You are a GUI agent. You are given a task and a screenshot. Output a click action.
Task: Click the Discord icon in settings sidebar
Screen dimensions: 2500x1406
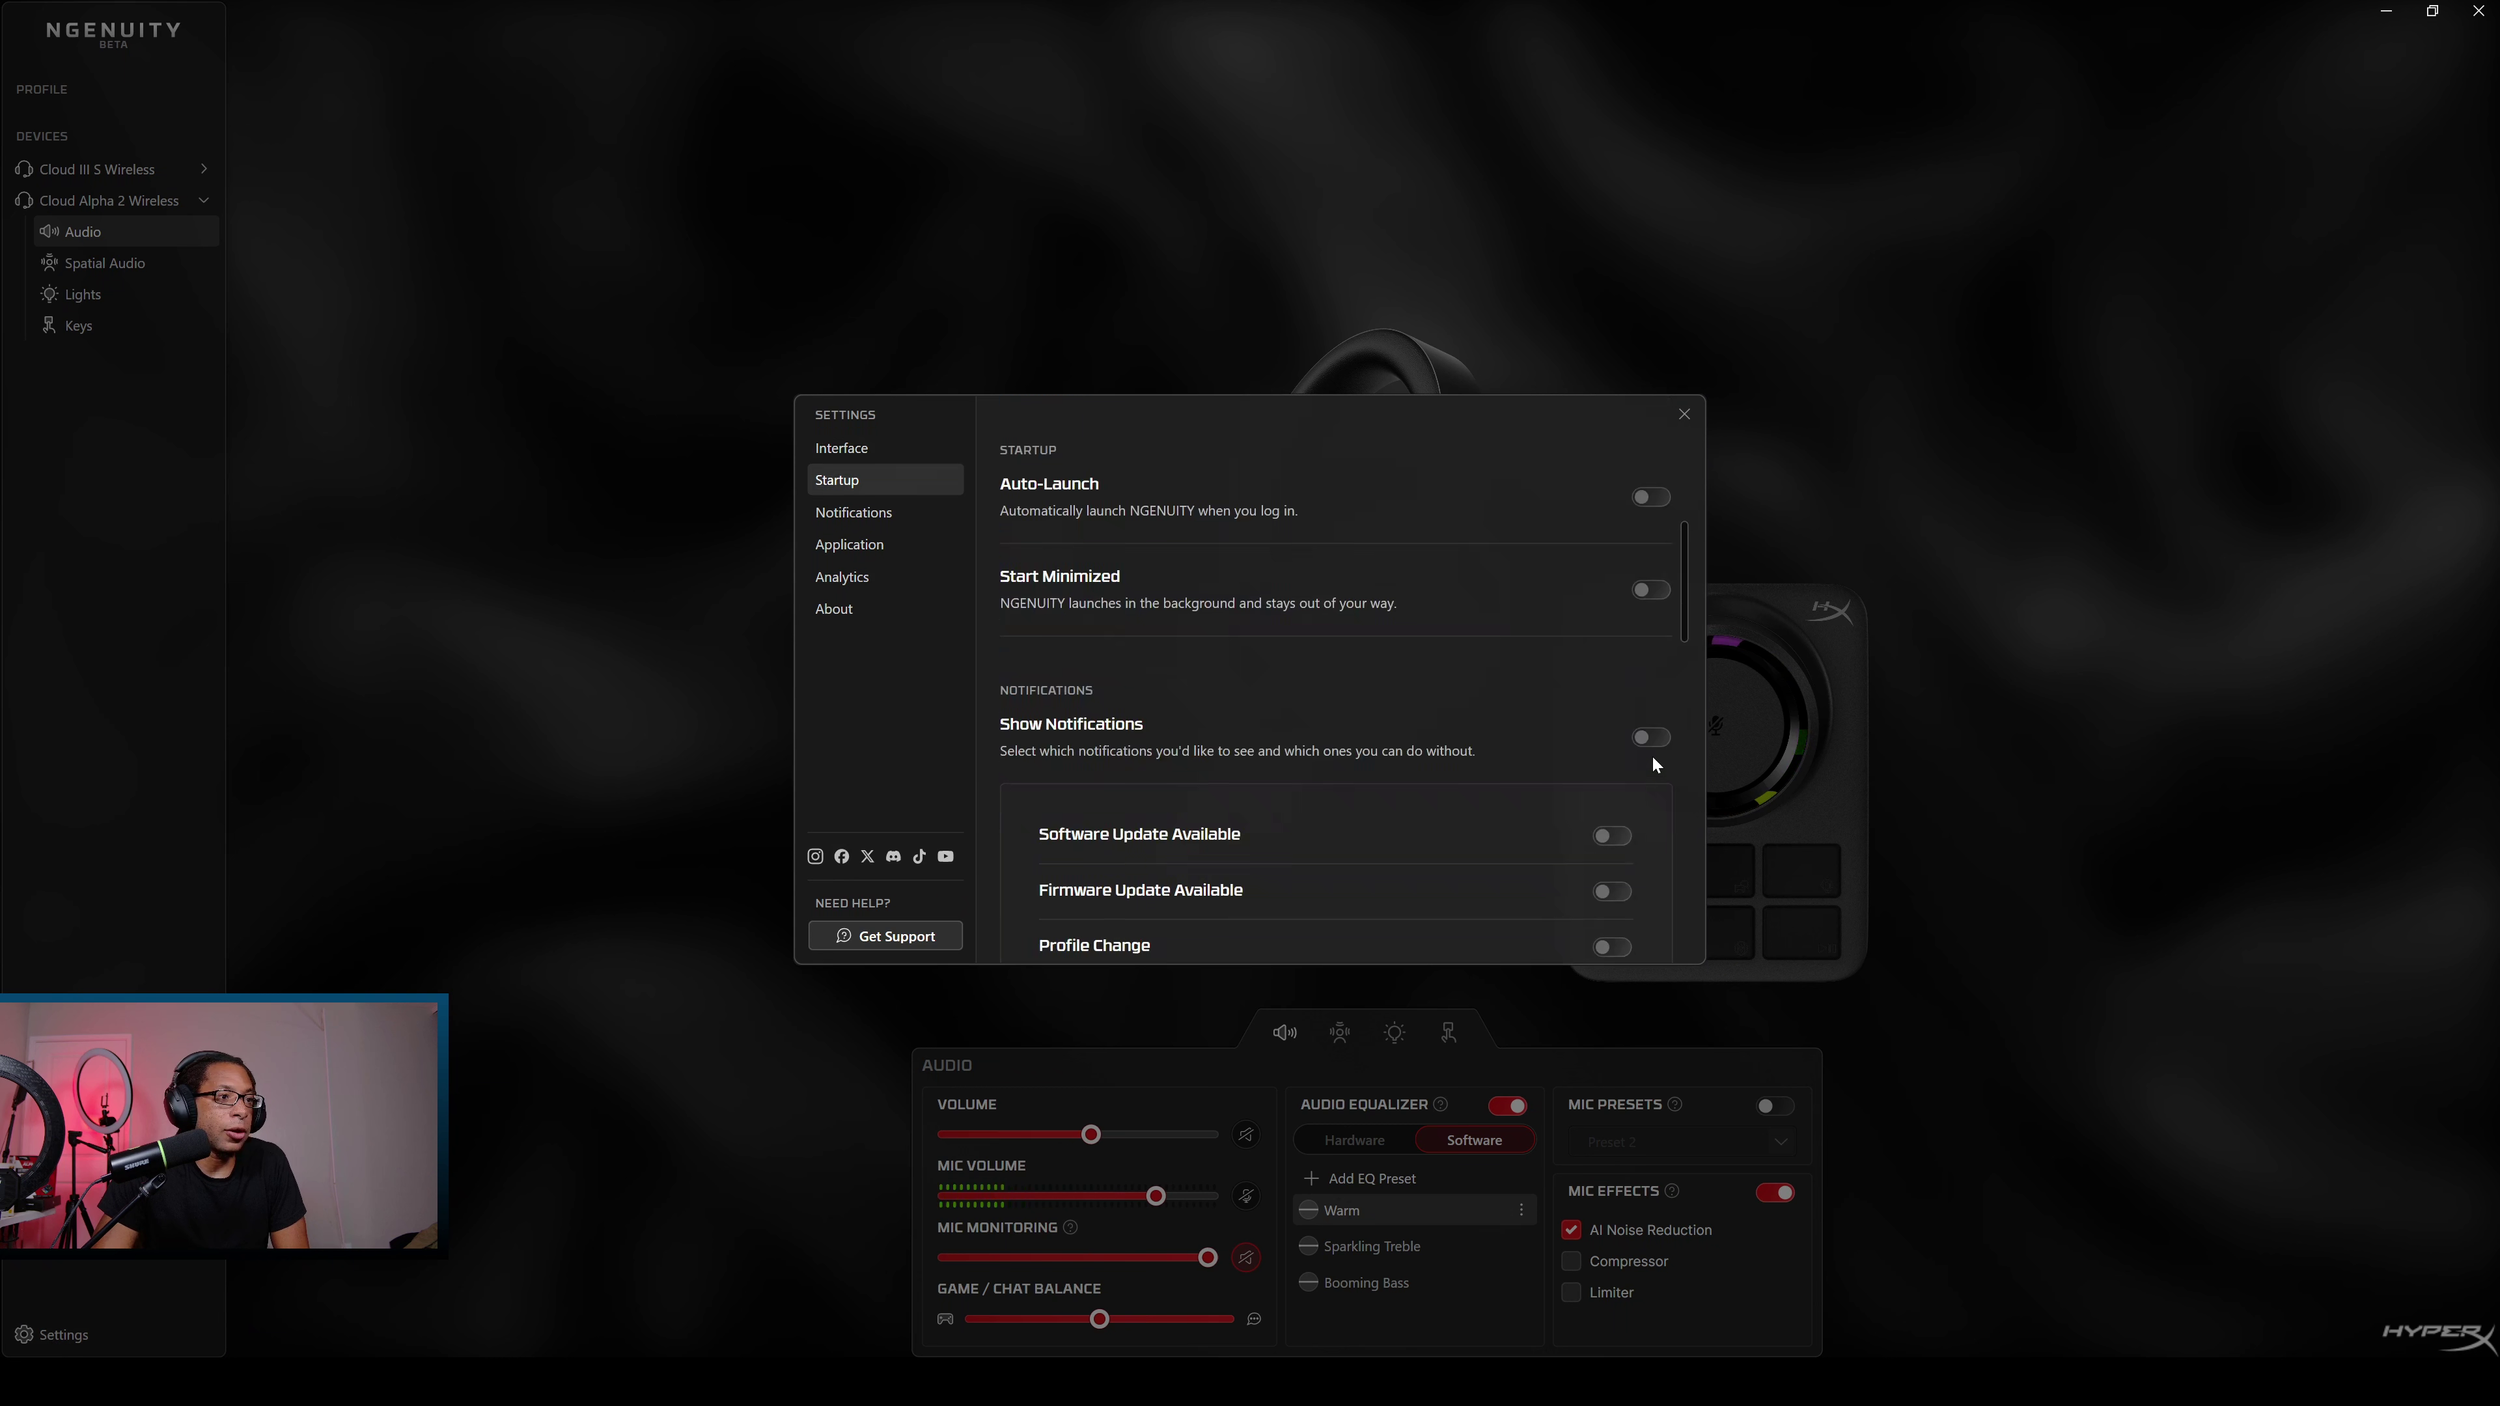click(x=893, y=857)
